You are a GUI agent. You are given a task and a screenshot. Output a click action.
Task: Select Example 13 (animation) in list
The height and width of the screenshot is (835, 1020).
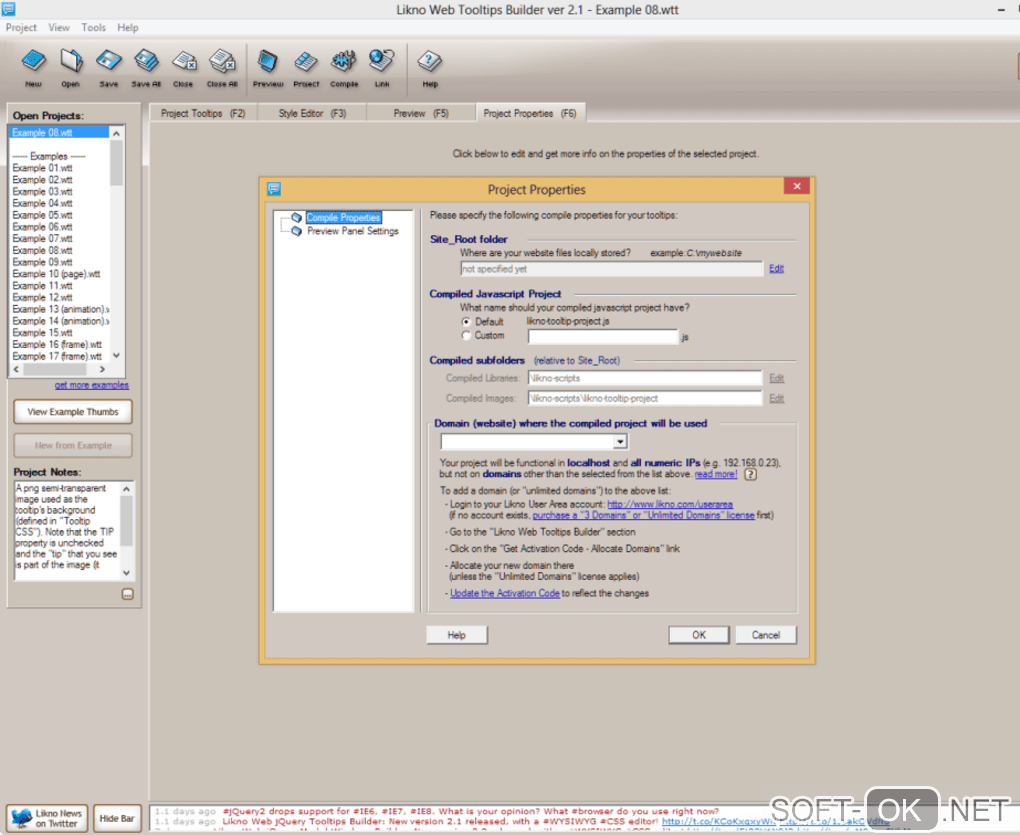coord(60,310)
